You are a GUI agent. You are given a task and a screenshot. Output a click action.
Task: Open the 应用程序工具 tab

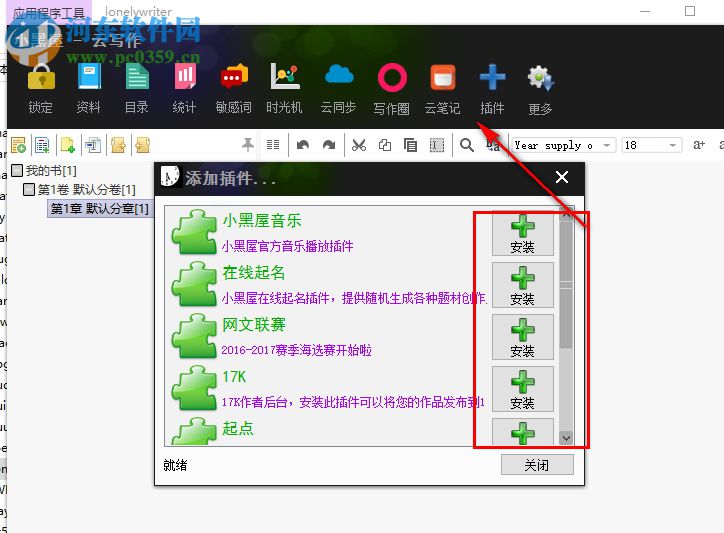tap(48, 12)
